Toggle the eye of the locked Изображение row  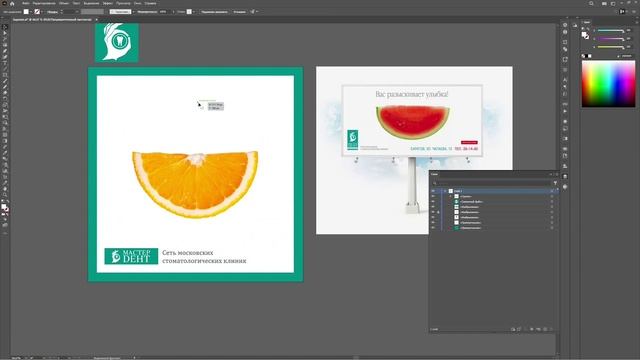433,212
